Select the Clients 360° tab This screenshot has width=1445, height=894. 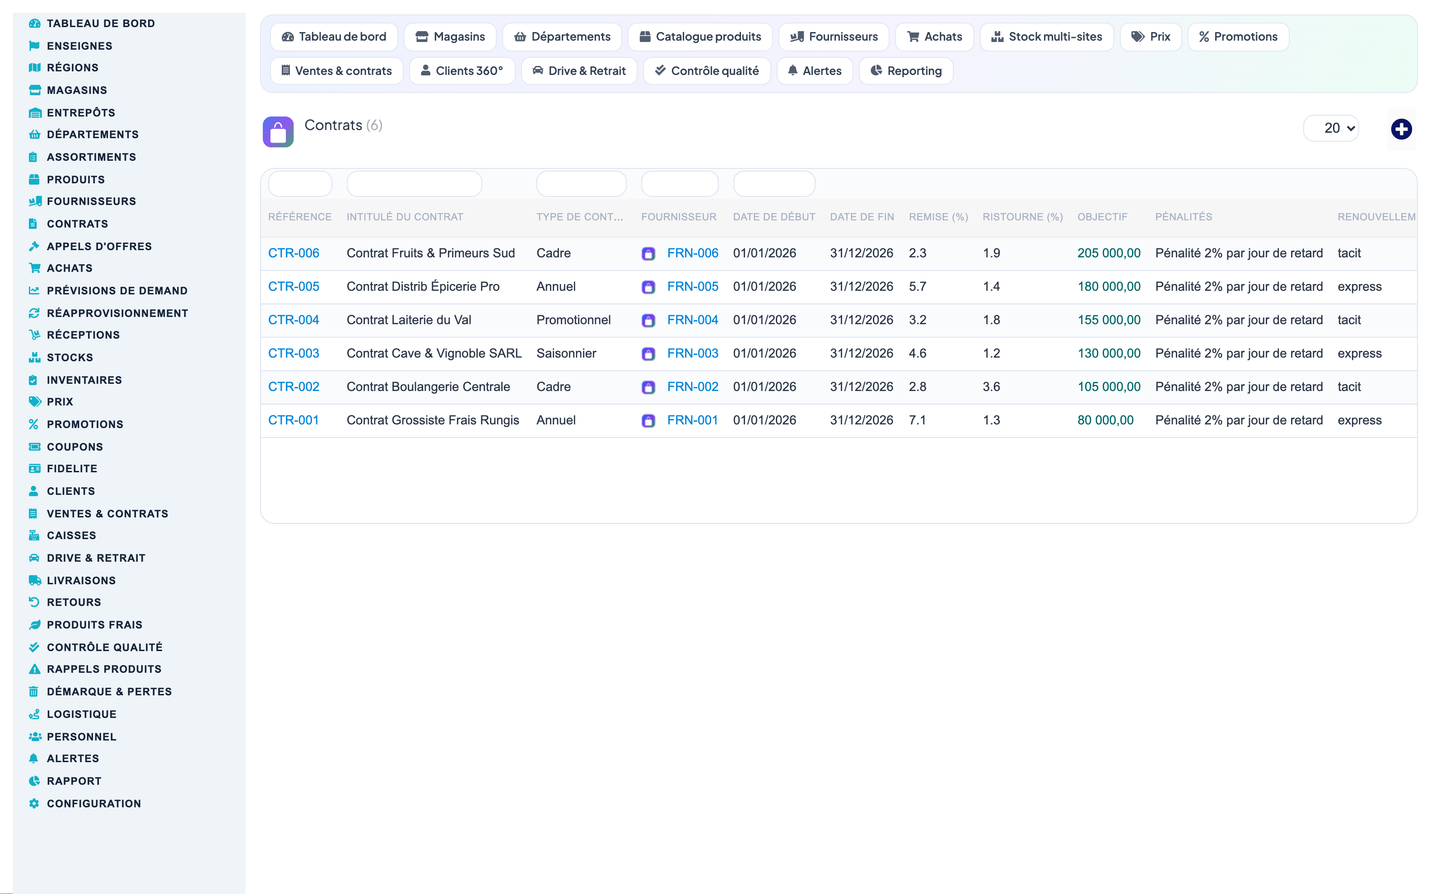[462, 71]
